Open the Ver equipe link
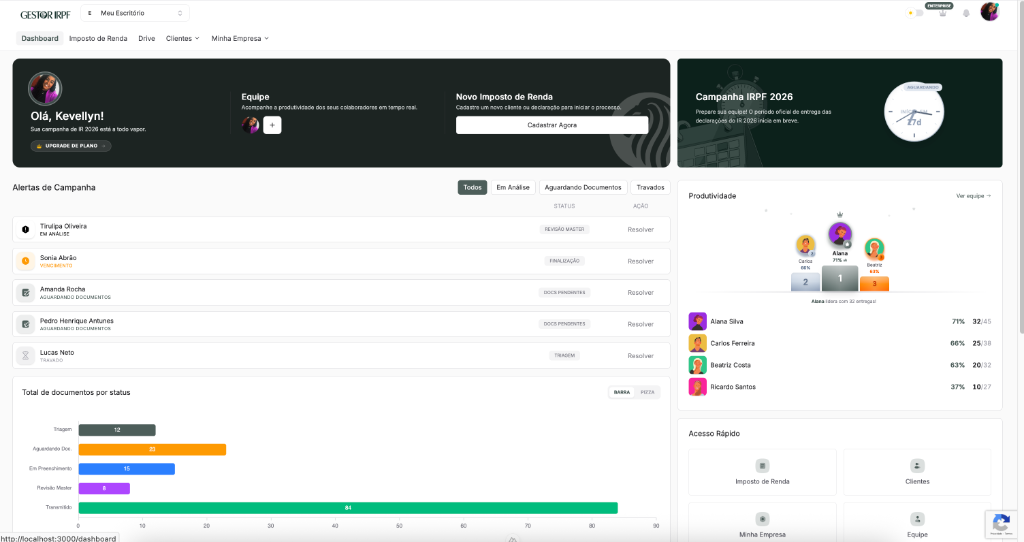1024x542 pixels. pyautogui.click(x=973, y=196)
